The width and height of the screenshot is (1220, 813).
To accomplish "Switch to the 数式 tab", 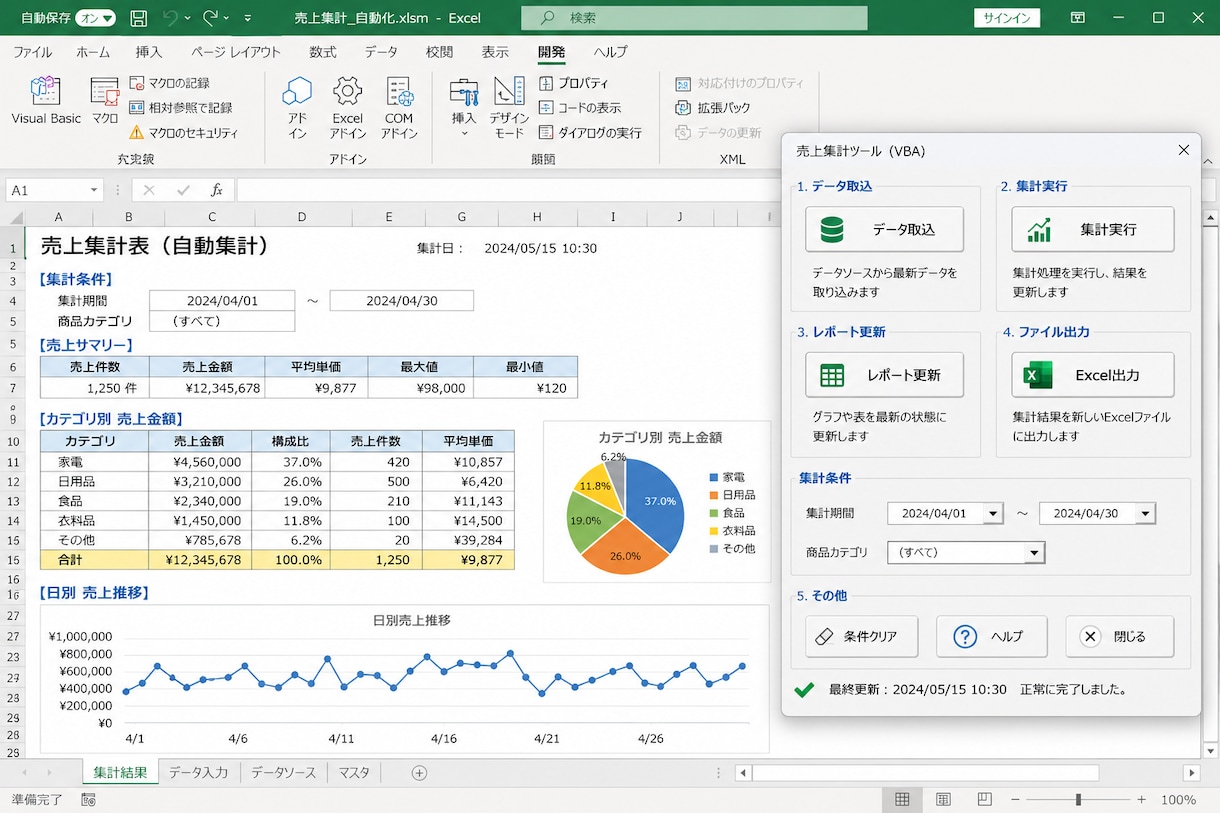I will (x=323, y=52).
